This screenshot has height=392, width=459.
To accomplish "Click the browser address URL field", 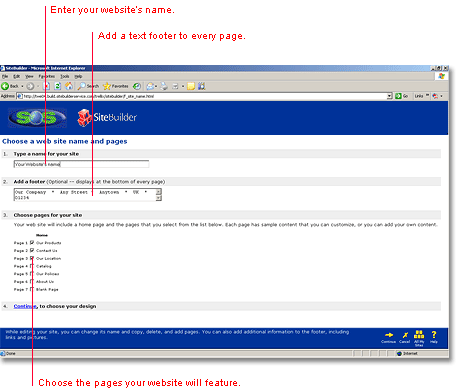I will coord(205,96).
